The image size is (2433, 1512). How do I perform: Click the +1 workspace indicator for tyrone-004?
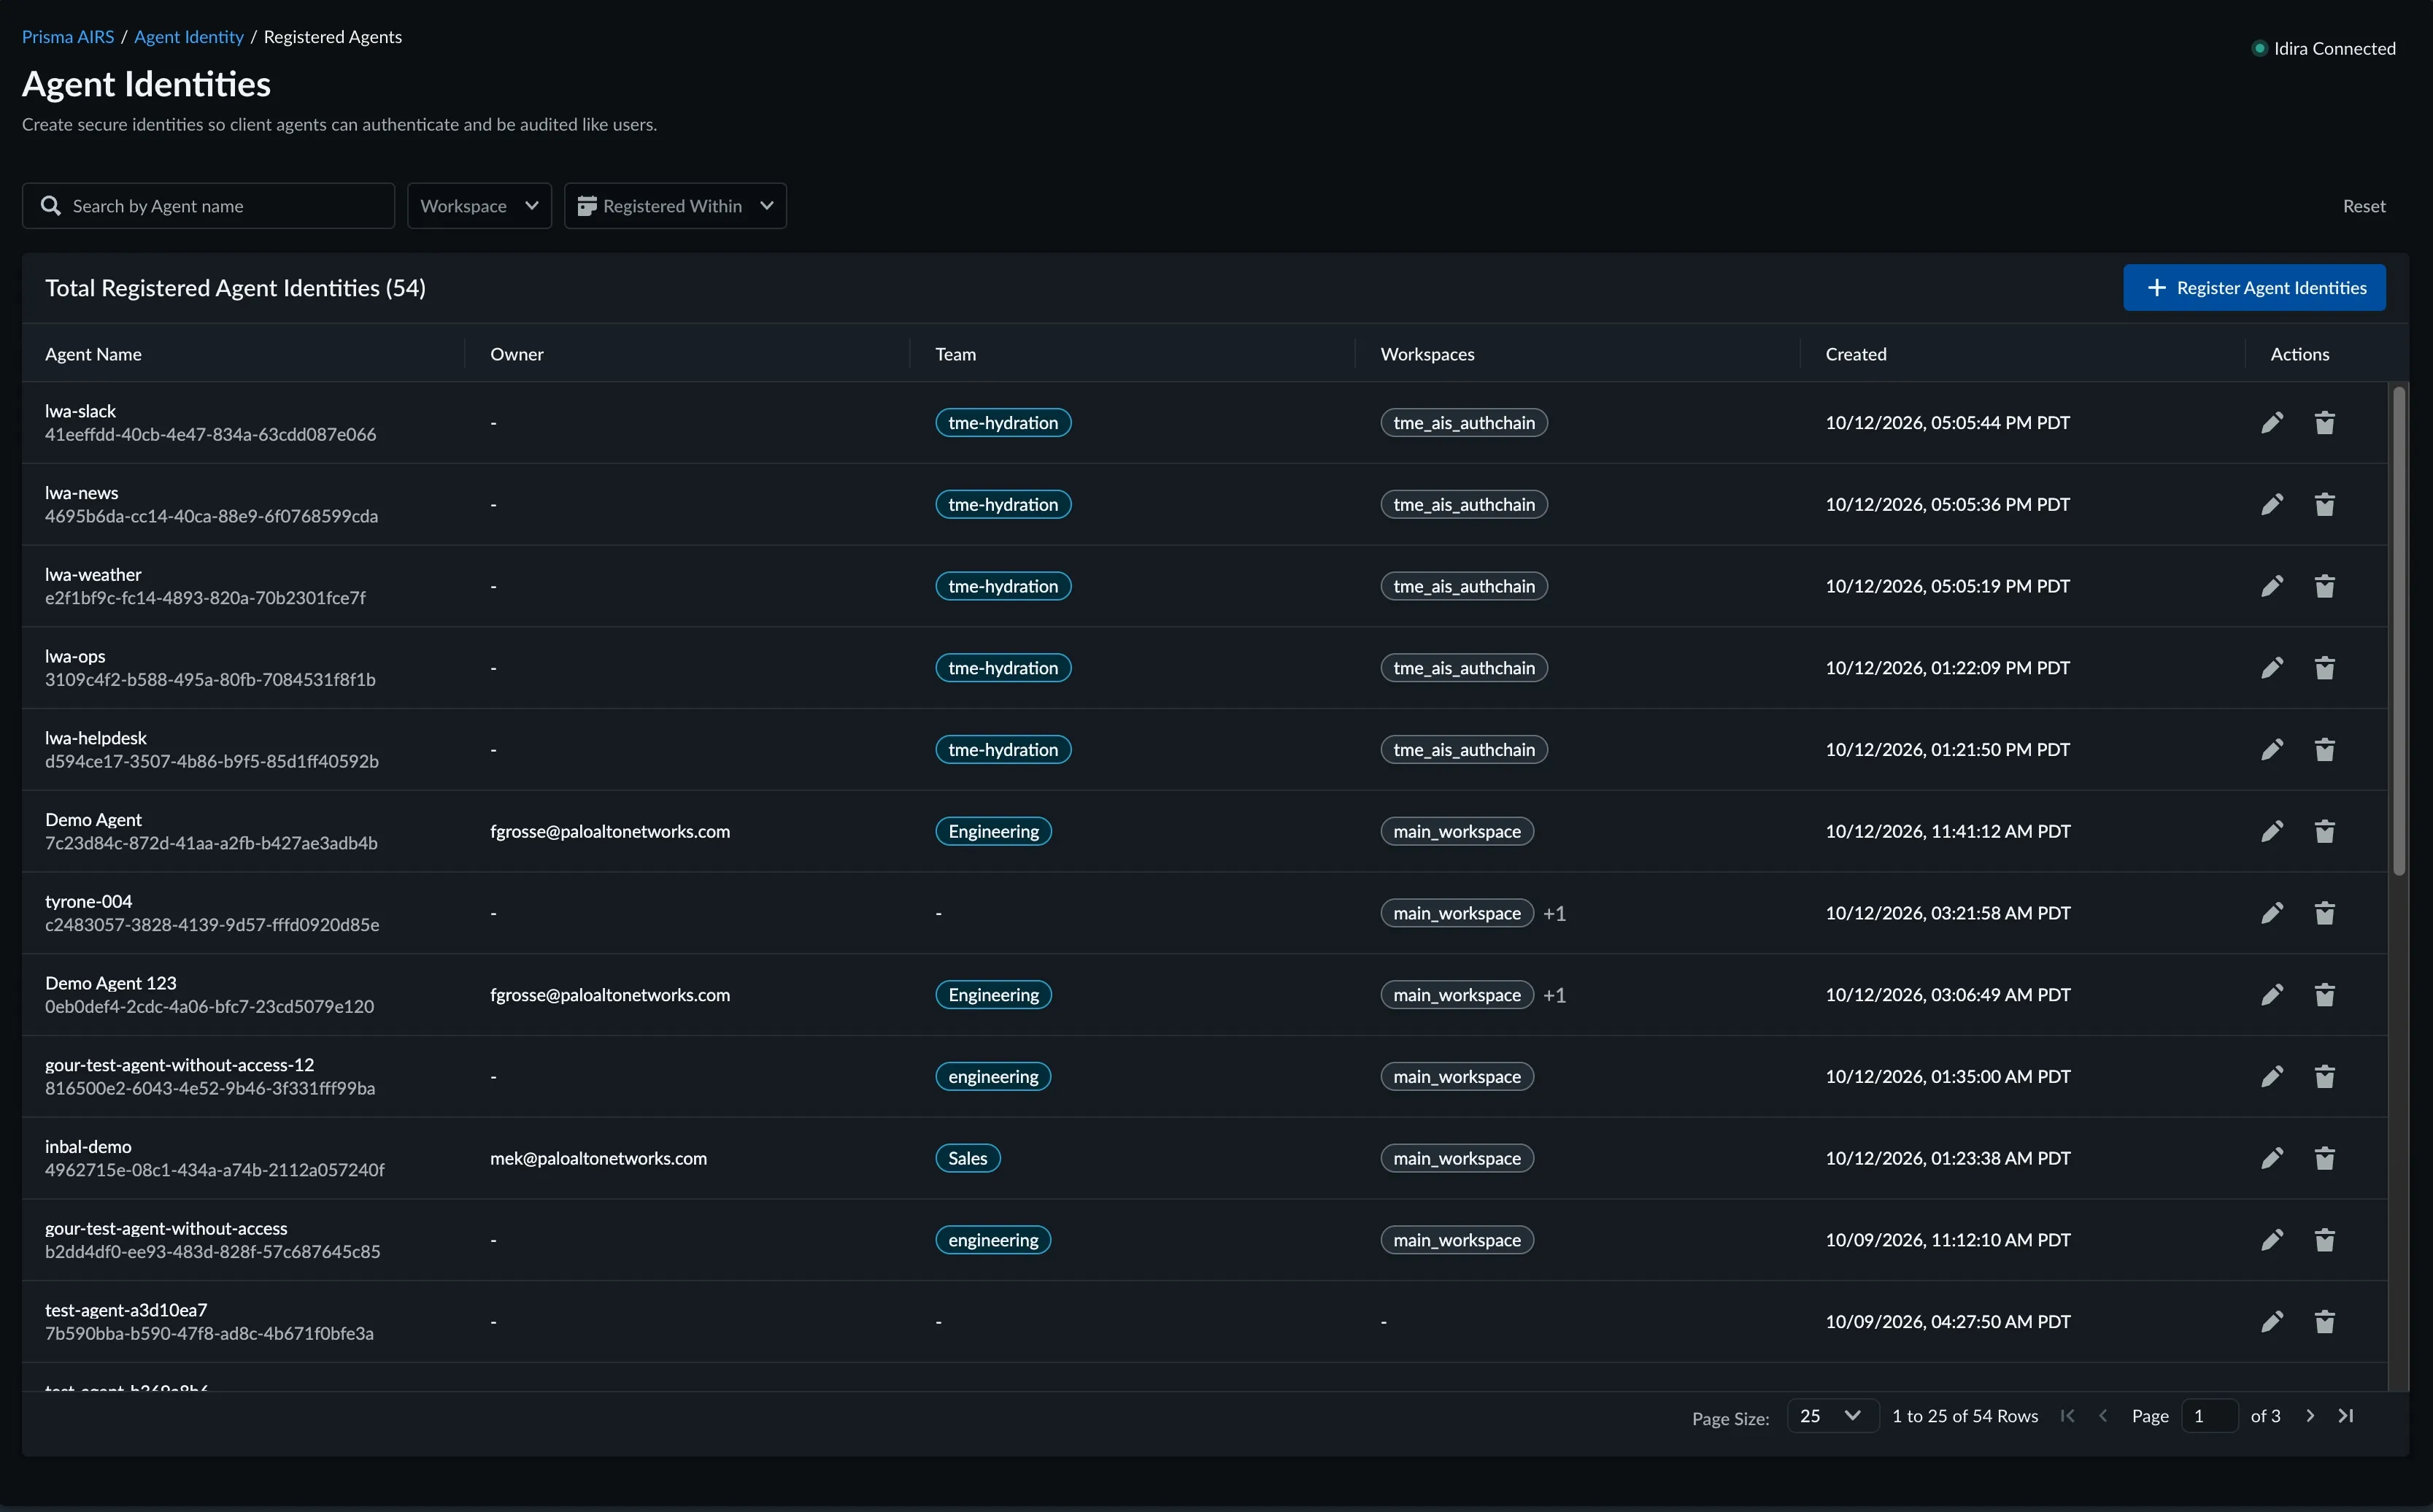1554,914
